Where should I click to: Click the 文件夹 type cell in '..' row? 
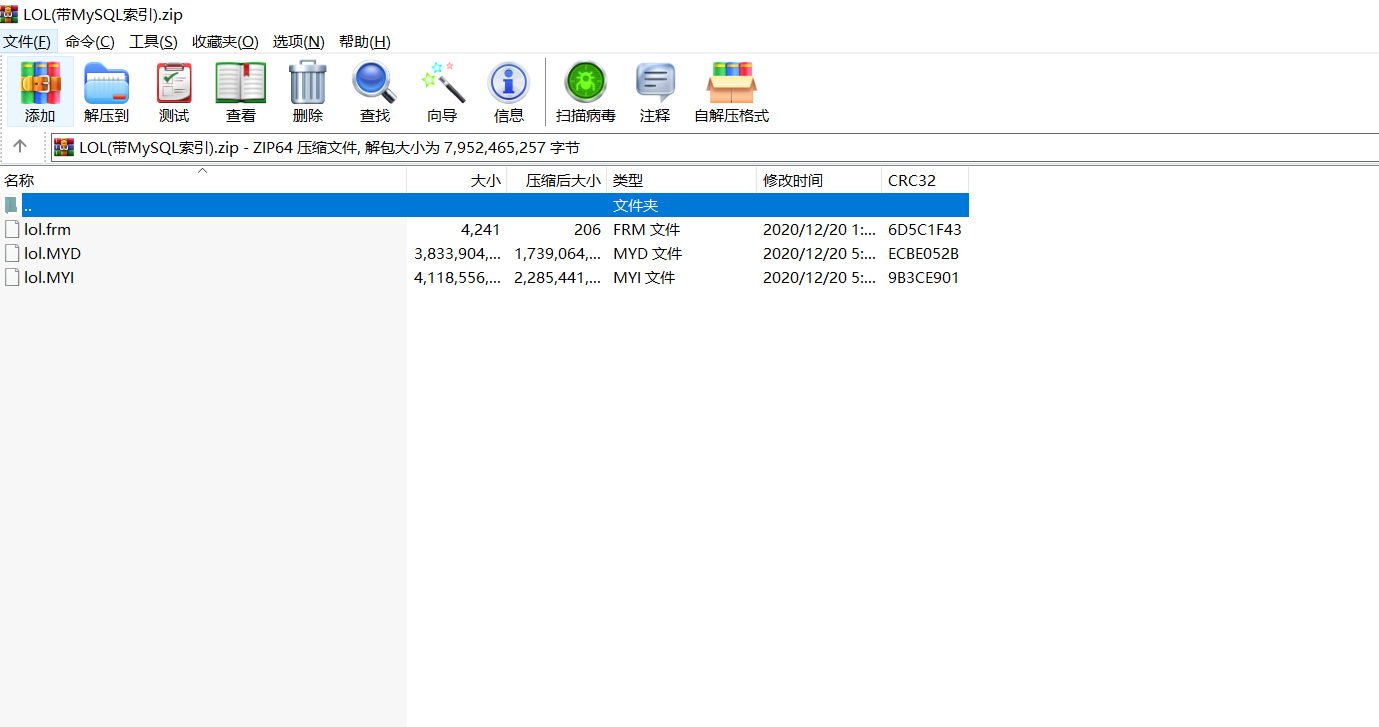(635, 205)
